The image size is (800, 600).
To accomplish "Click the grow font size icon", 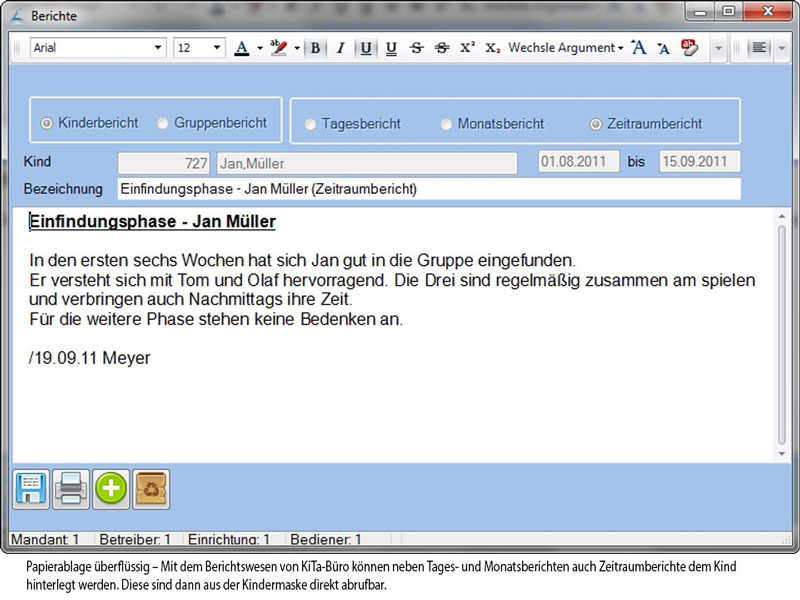I will pyautogui.click(x=639, y=48).
